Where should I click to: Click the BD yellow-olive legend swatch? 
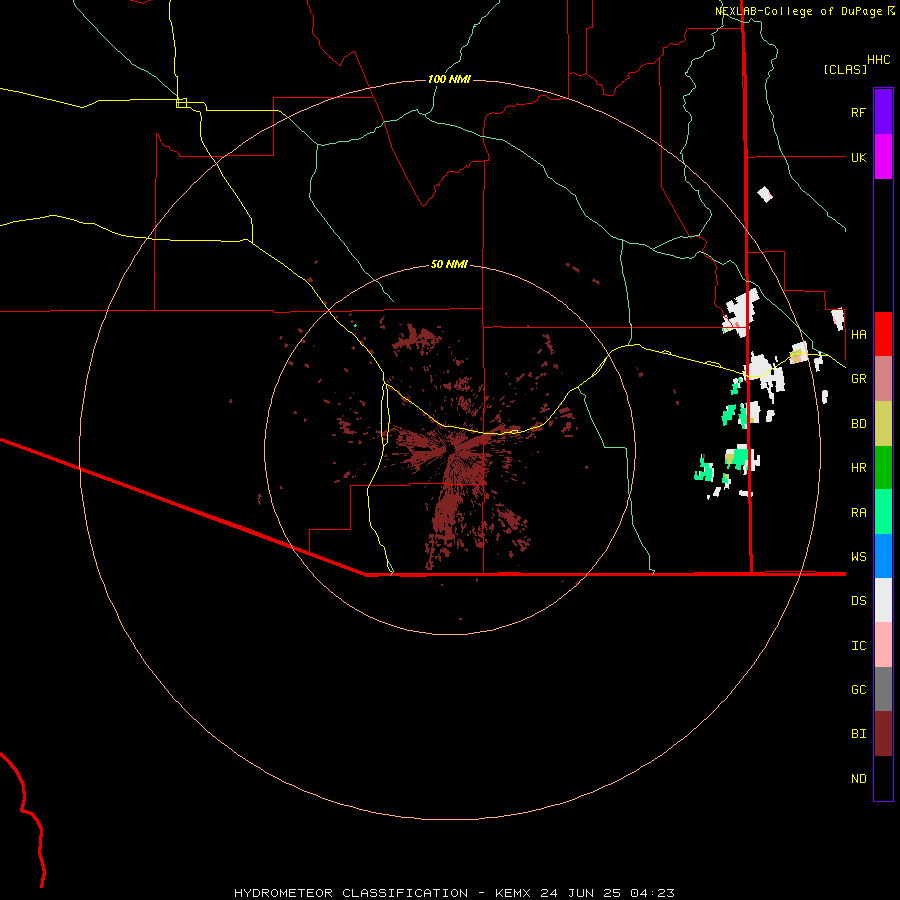coord(883,424)
